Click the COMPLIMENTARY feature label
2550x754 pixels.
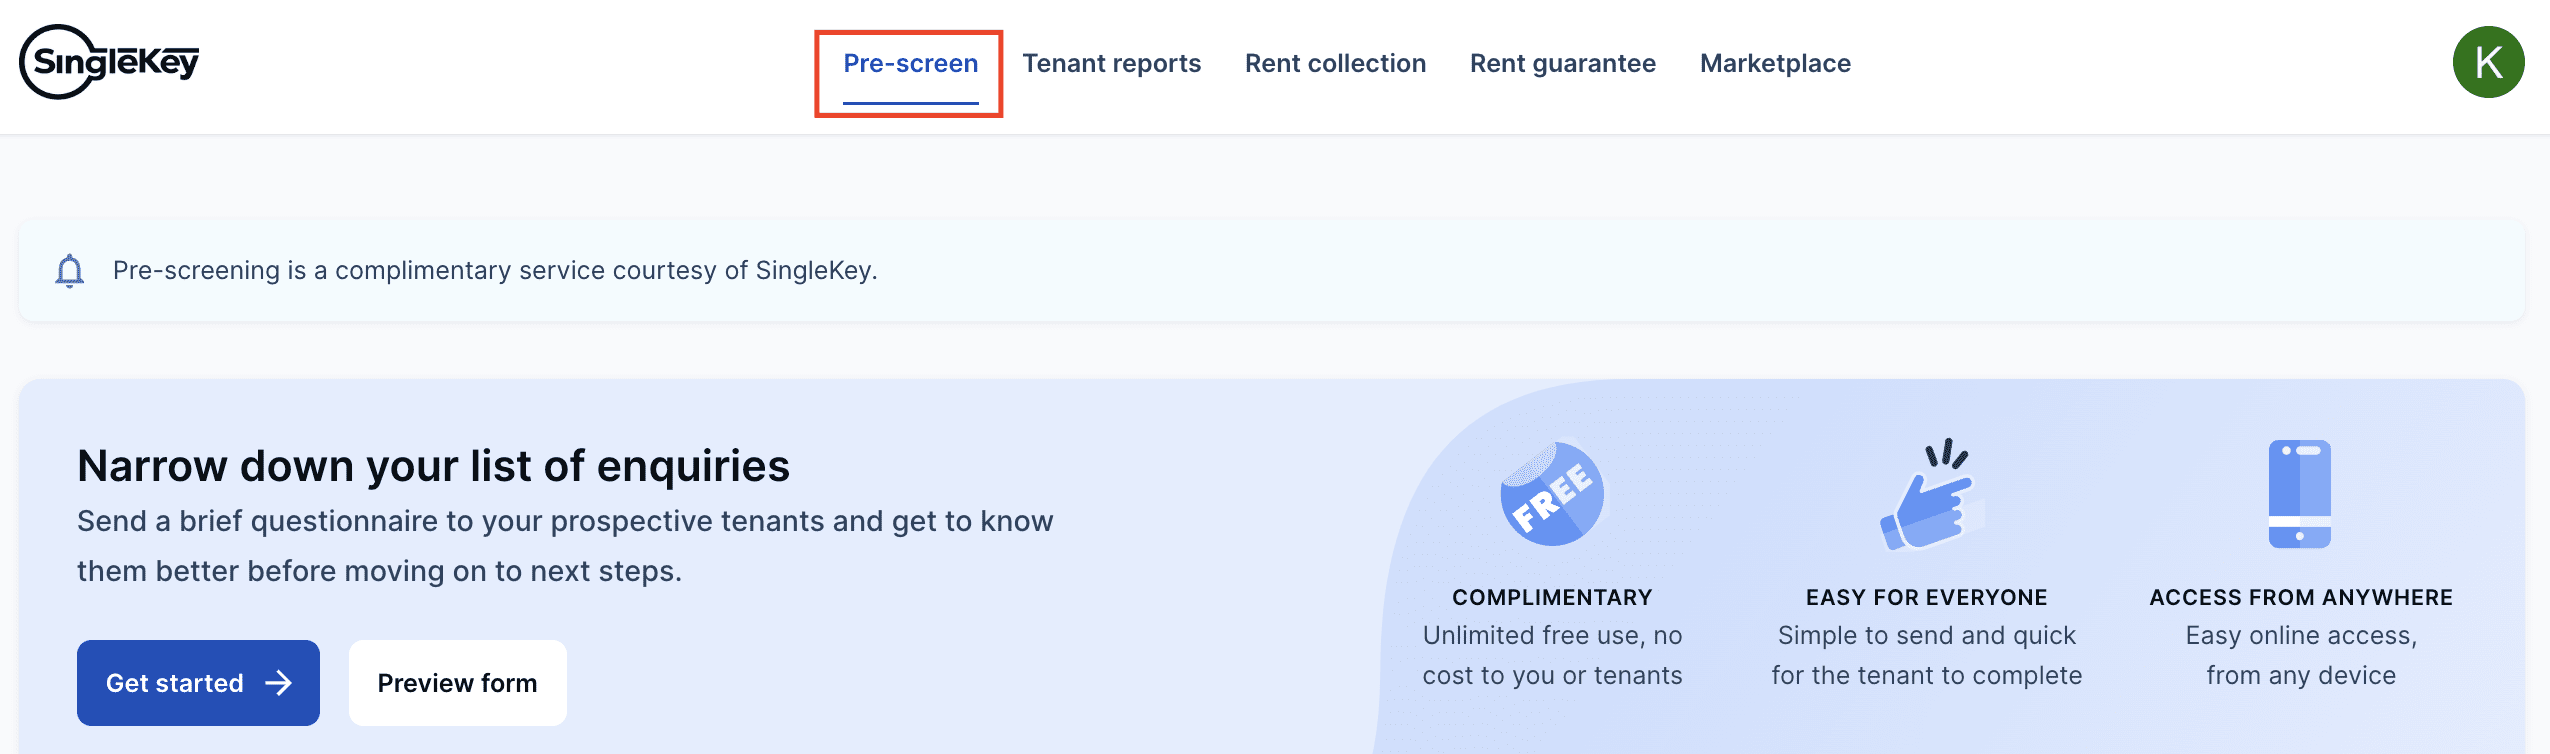1552,597
